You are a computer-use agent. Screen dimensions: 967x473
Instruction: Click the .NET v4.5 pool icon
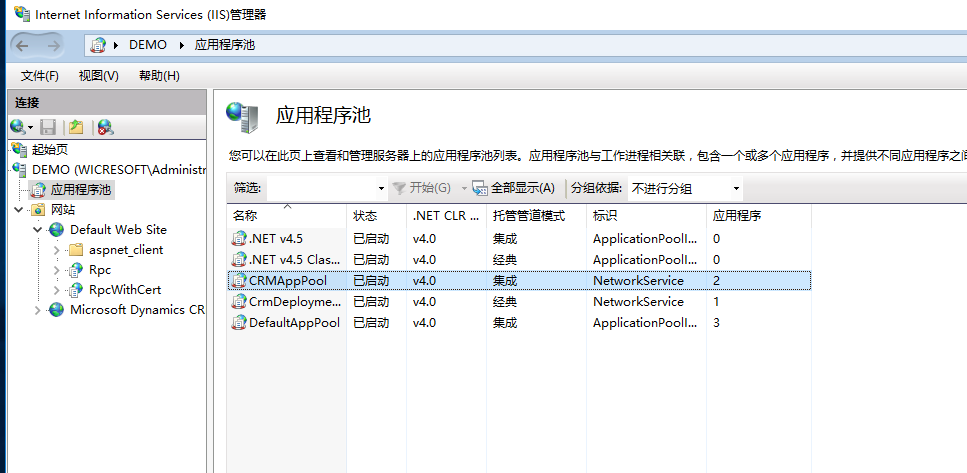[239, 239]
